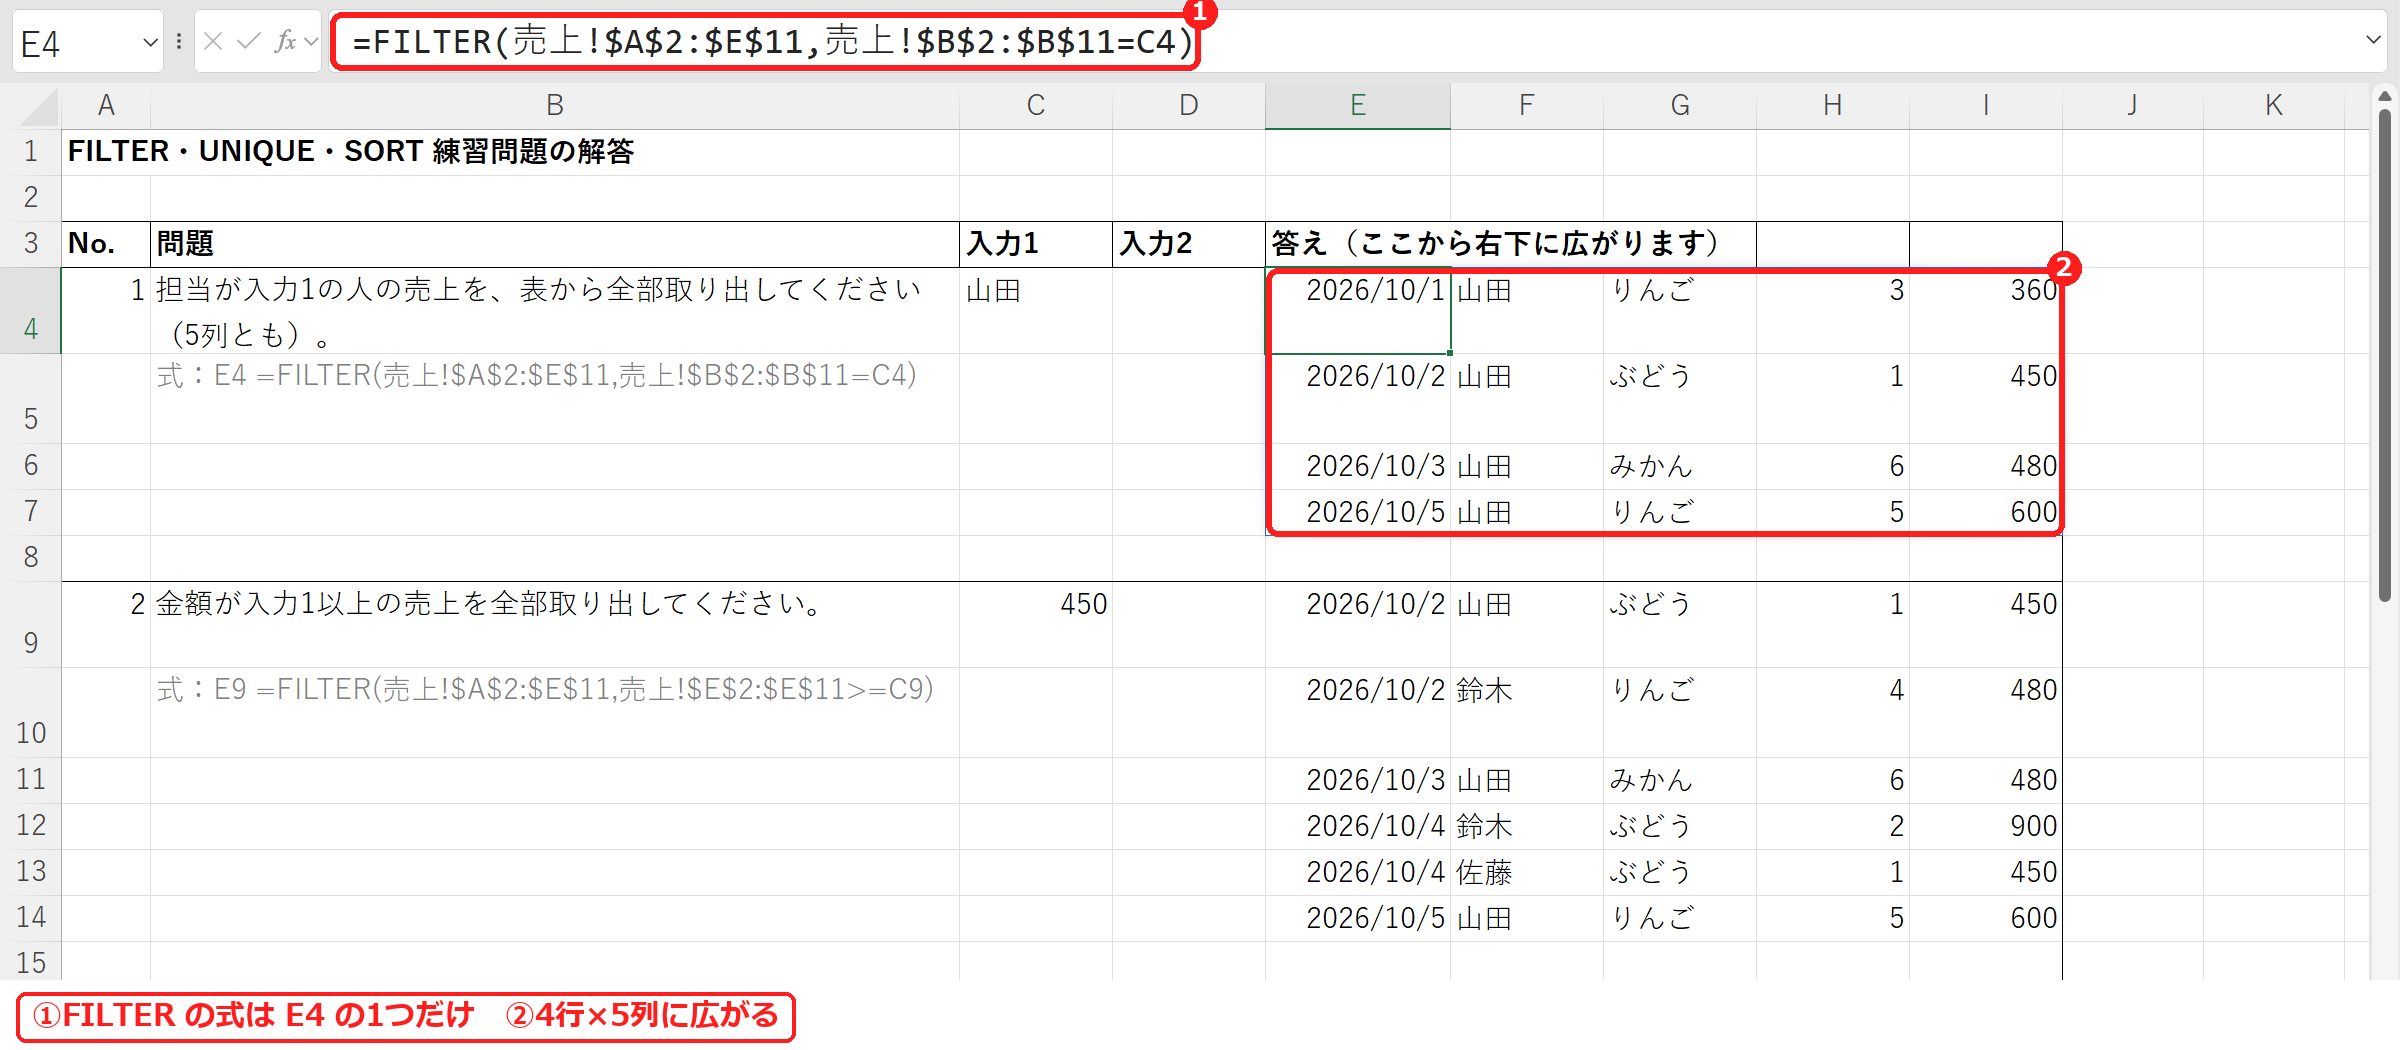Click the formula note text starting '式：E9'
Screen dimensions: 2400x1050
click(x=545, y=690)
